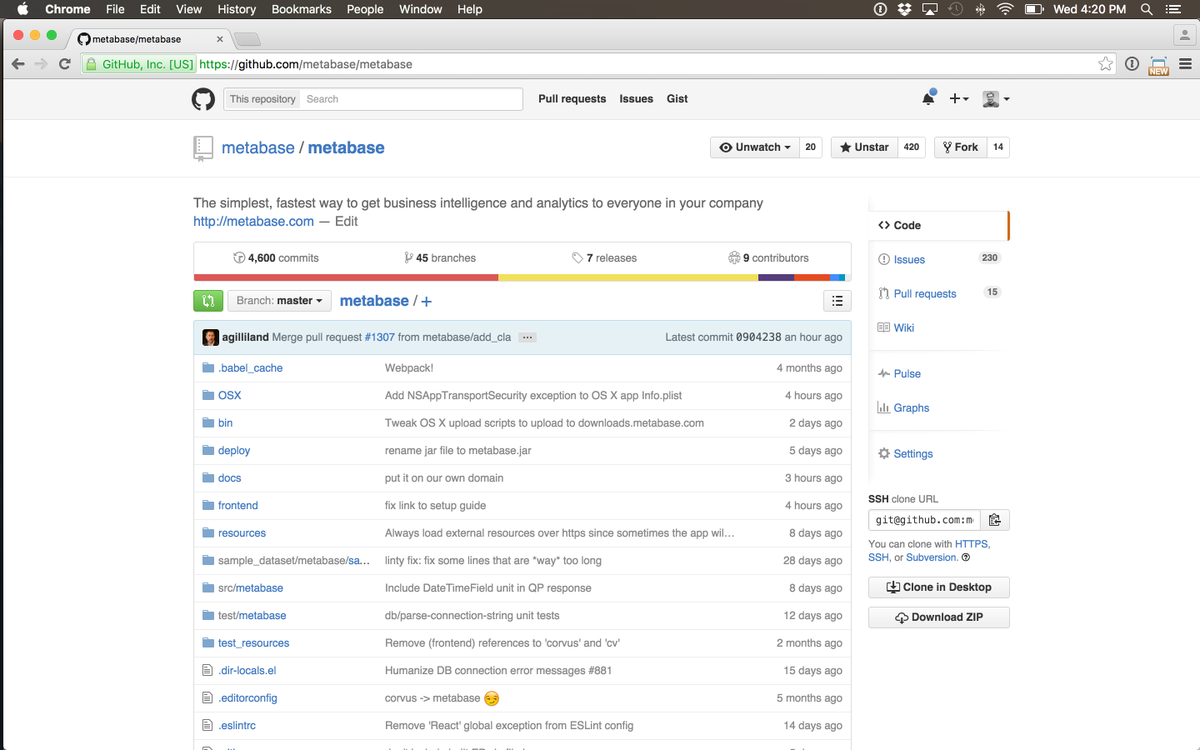Click the SSH clone URL text field
Screen dimensions: 1200x750
click(924, 520)
